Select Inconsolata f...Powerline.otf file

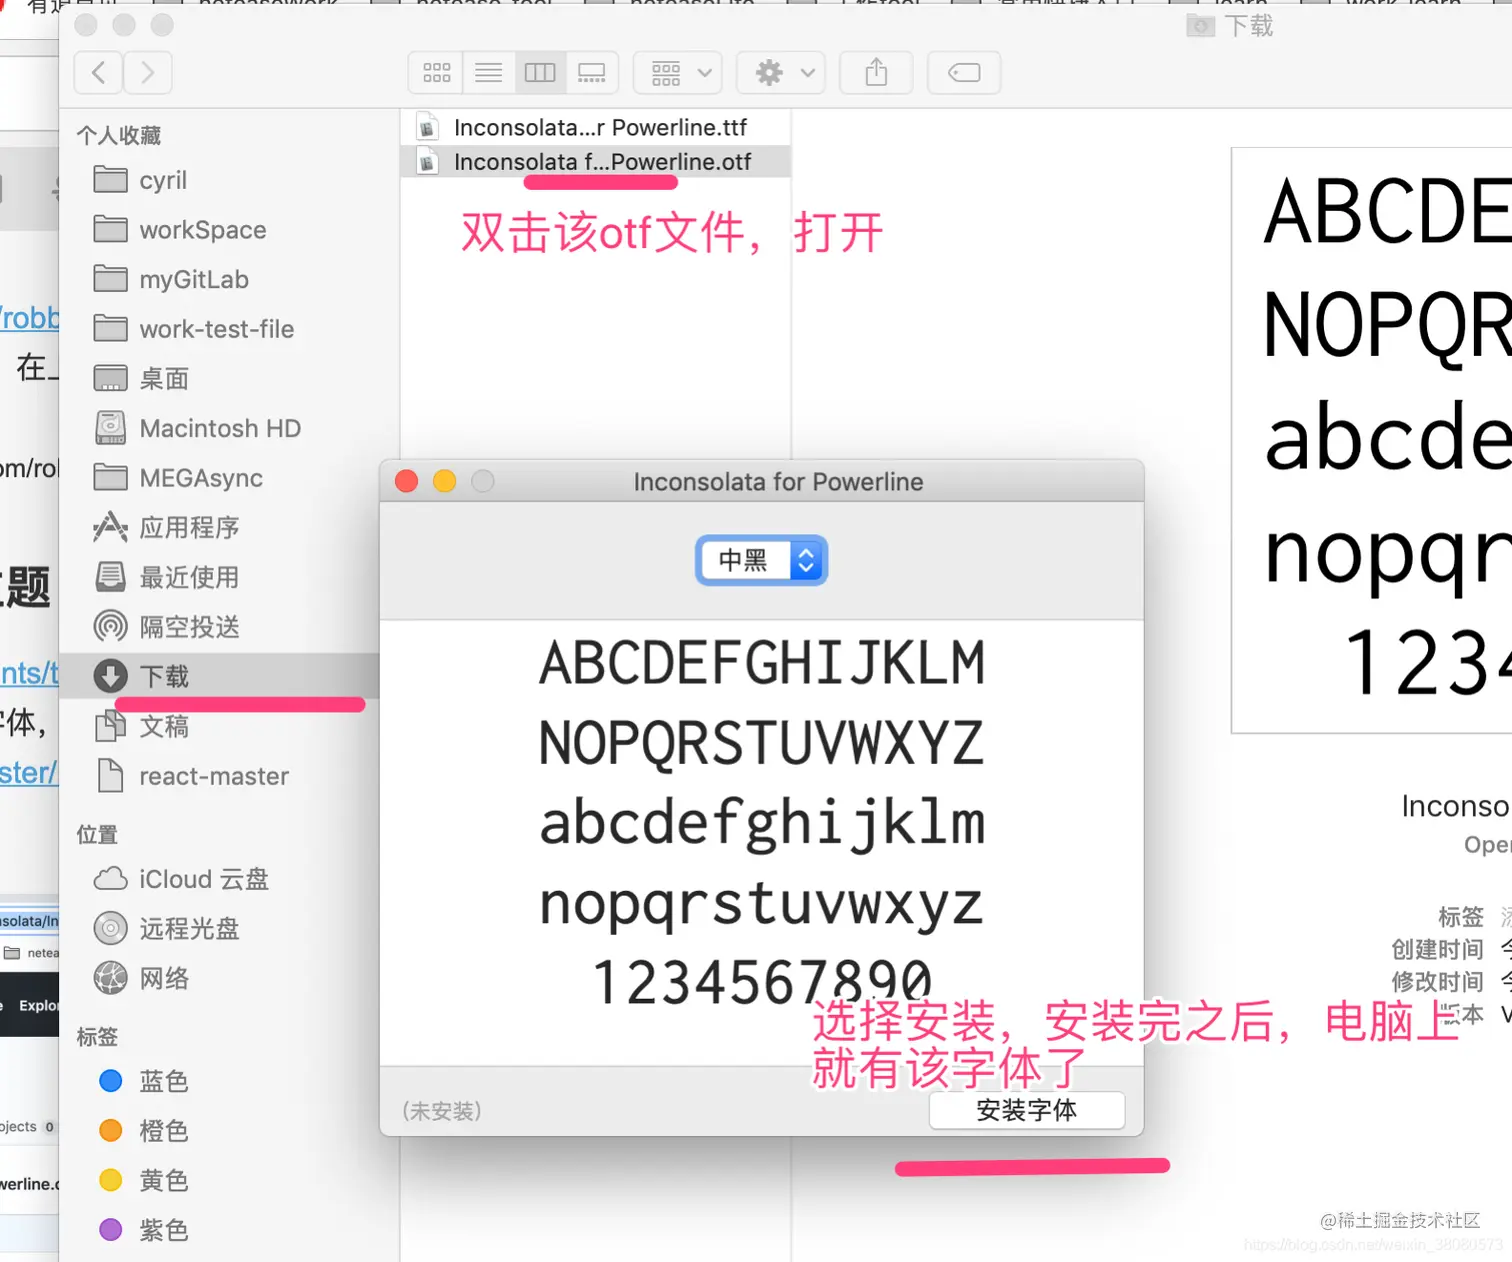click(x=596, y=162)
